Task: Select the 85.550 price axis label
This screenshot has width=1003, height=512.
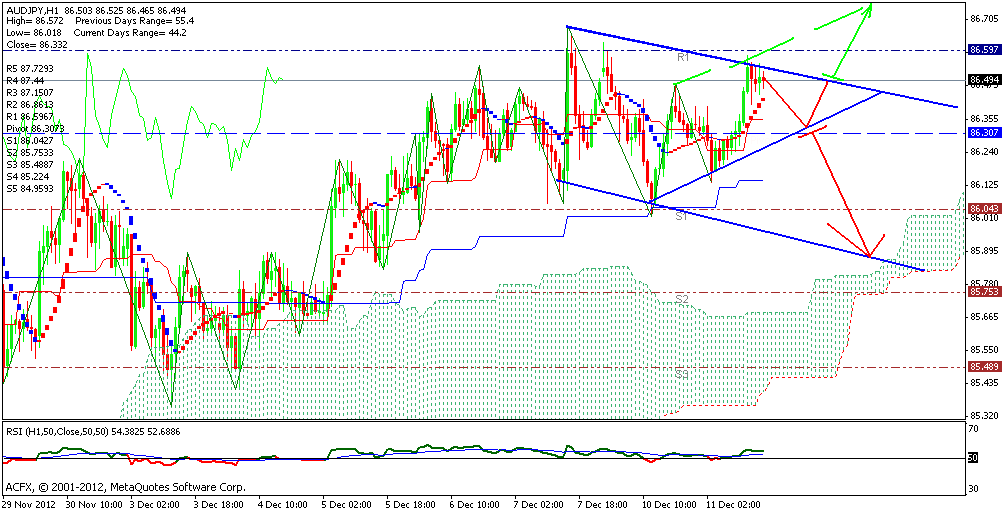Action: [984, 350]
